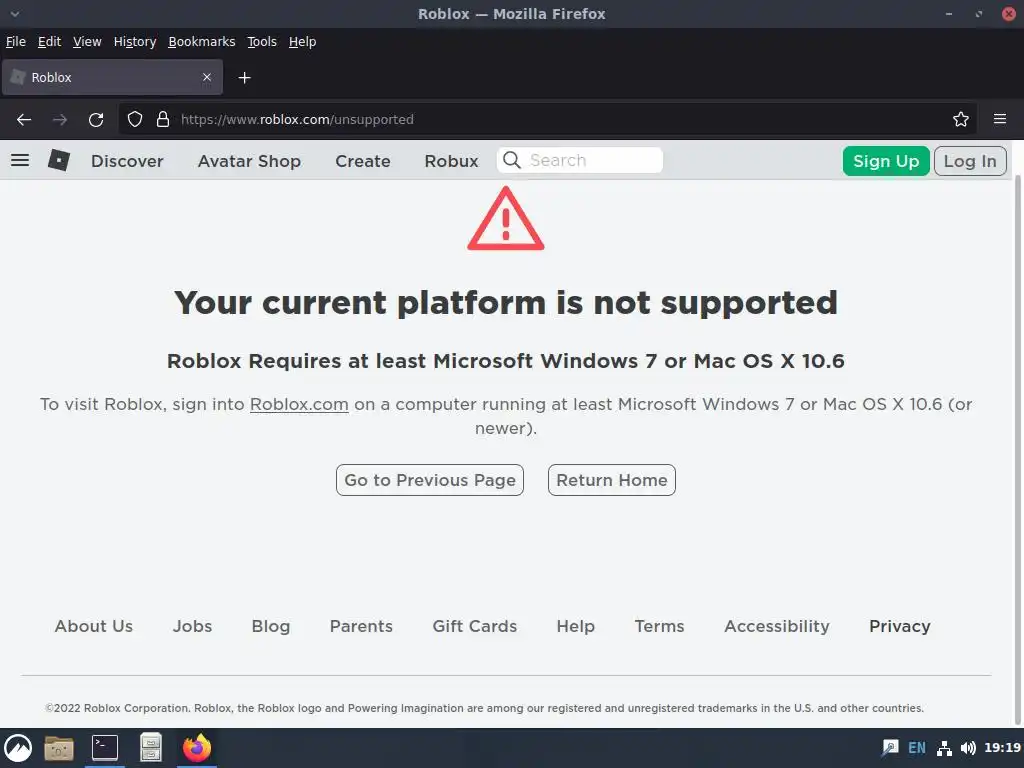Go to Discover in Roblox navbar
1024x768 pixels.
[127, 161]
